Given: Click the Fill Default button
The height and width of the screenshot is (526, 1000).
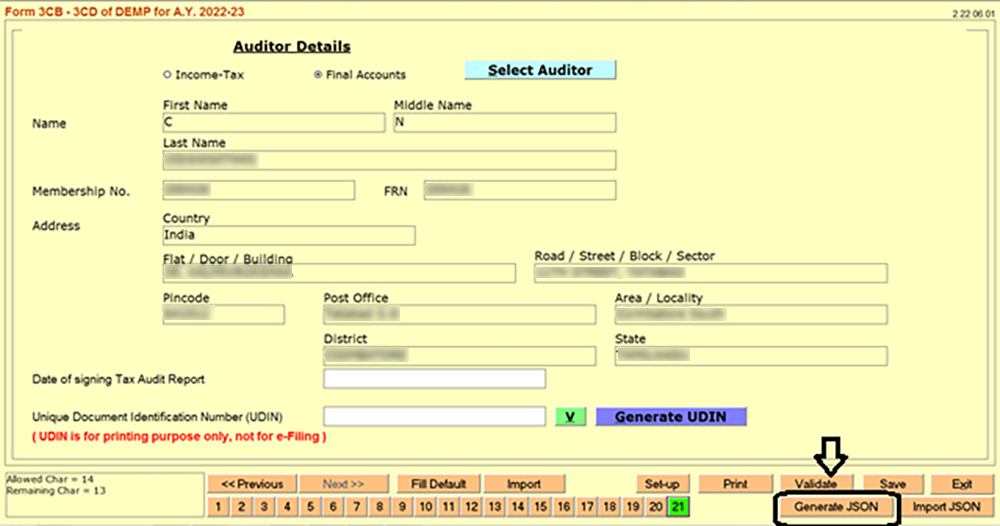Looking at the screenshot, I should click(x=439, y=484).
